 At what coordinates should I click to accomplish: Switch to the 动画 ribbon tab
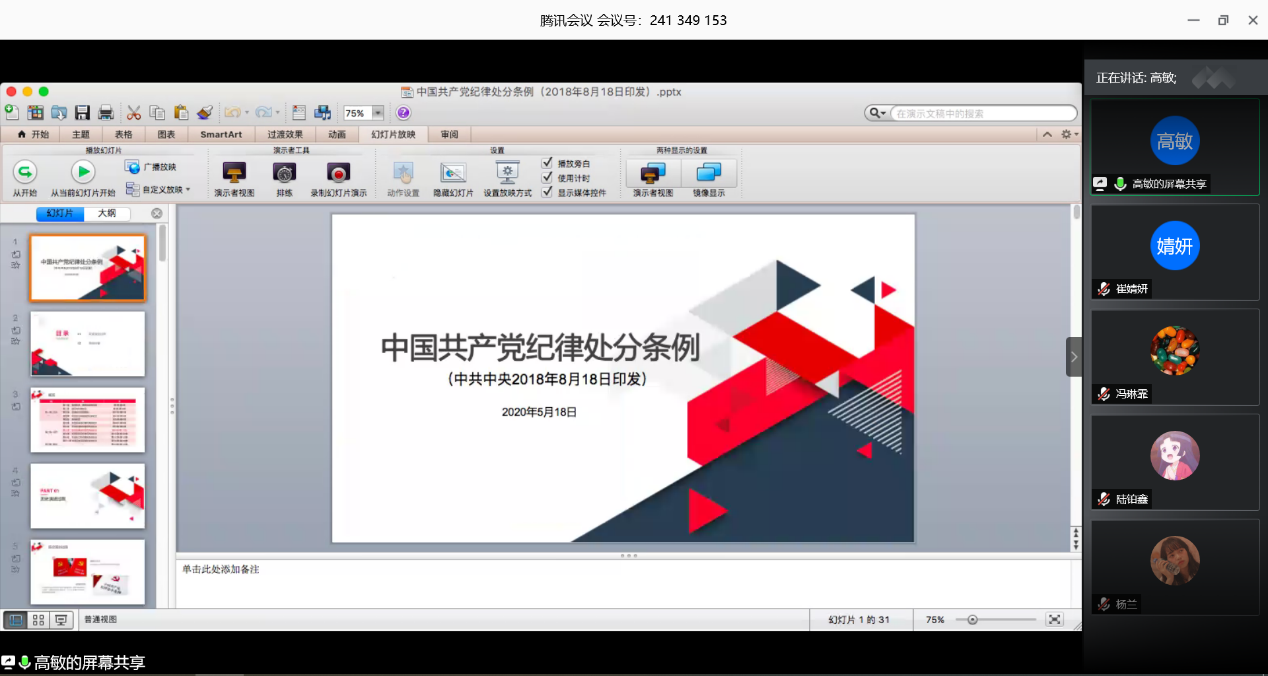(337, 134)
